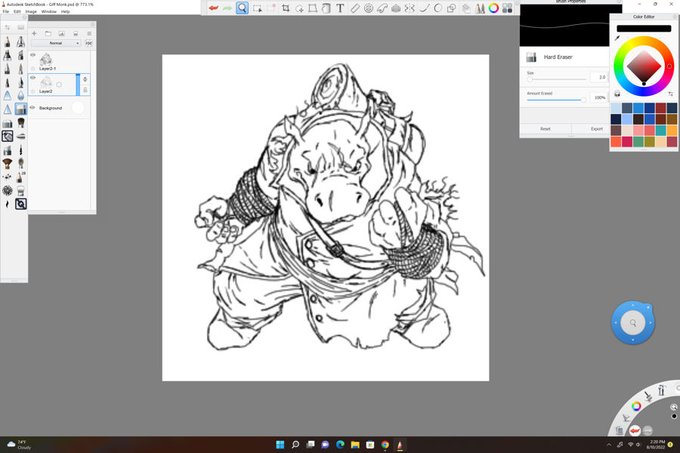Enable the French Curve tool
This screenshot has height=453, width=680.
[382, 8]
